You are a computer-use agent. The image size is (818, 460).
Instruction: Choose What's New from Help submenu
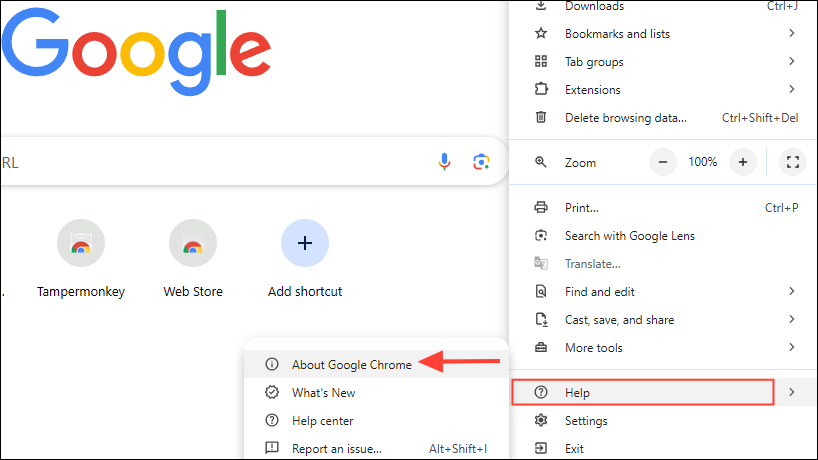pyautogui.click(x=323, y=393)
